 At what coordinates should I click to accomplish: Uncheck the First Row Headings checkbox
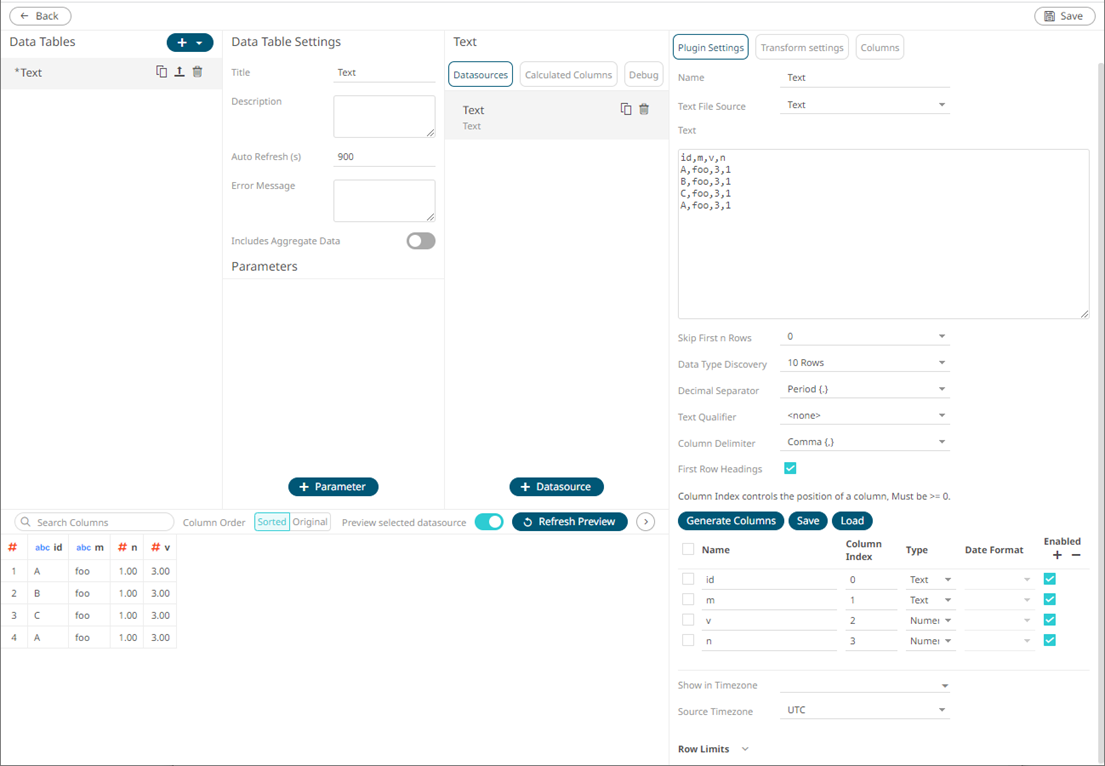[x=790, y=468]
